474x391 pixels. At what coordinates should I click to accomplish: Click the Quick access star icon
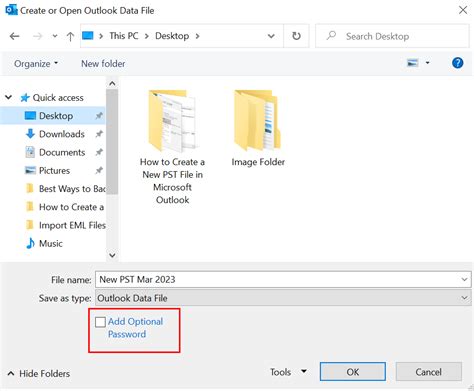click(25, 98)
